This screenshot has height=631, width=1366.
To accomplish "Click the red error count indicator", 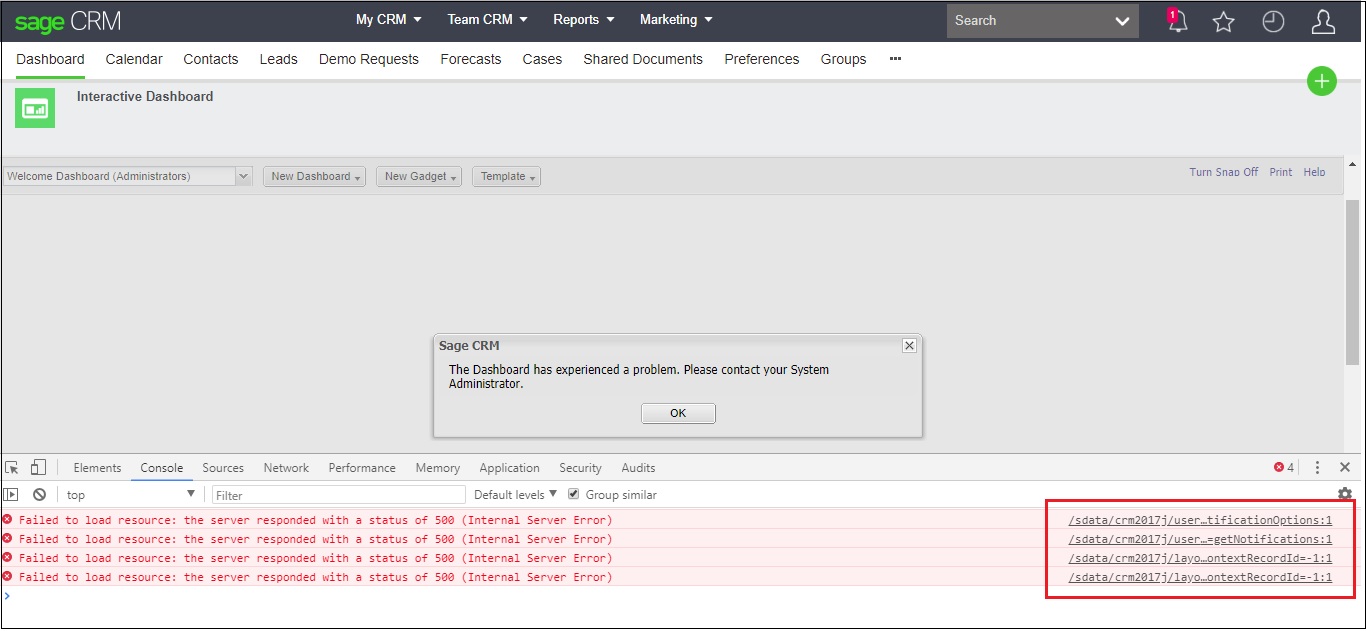I will point(1284,467).
